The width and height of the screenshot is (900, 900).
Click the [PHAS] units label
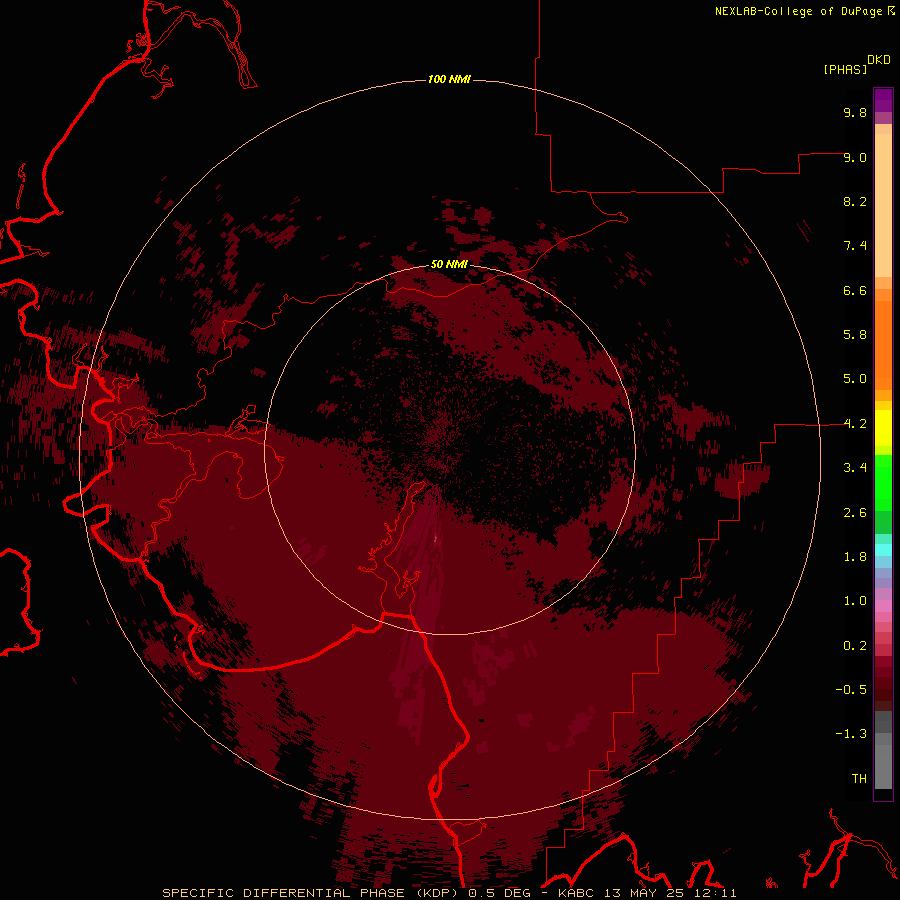tap(845, 70)
